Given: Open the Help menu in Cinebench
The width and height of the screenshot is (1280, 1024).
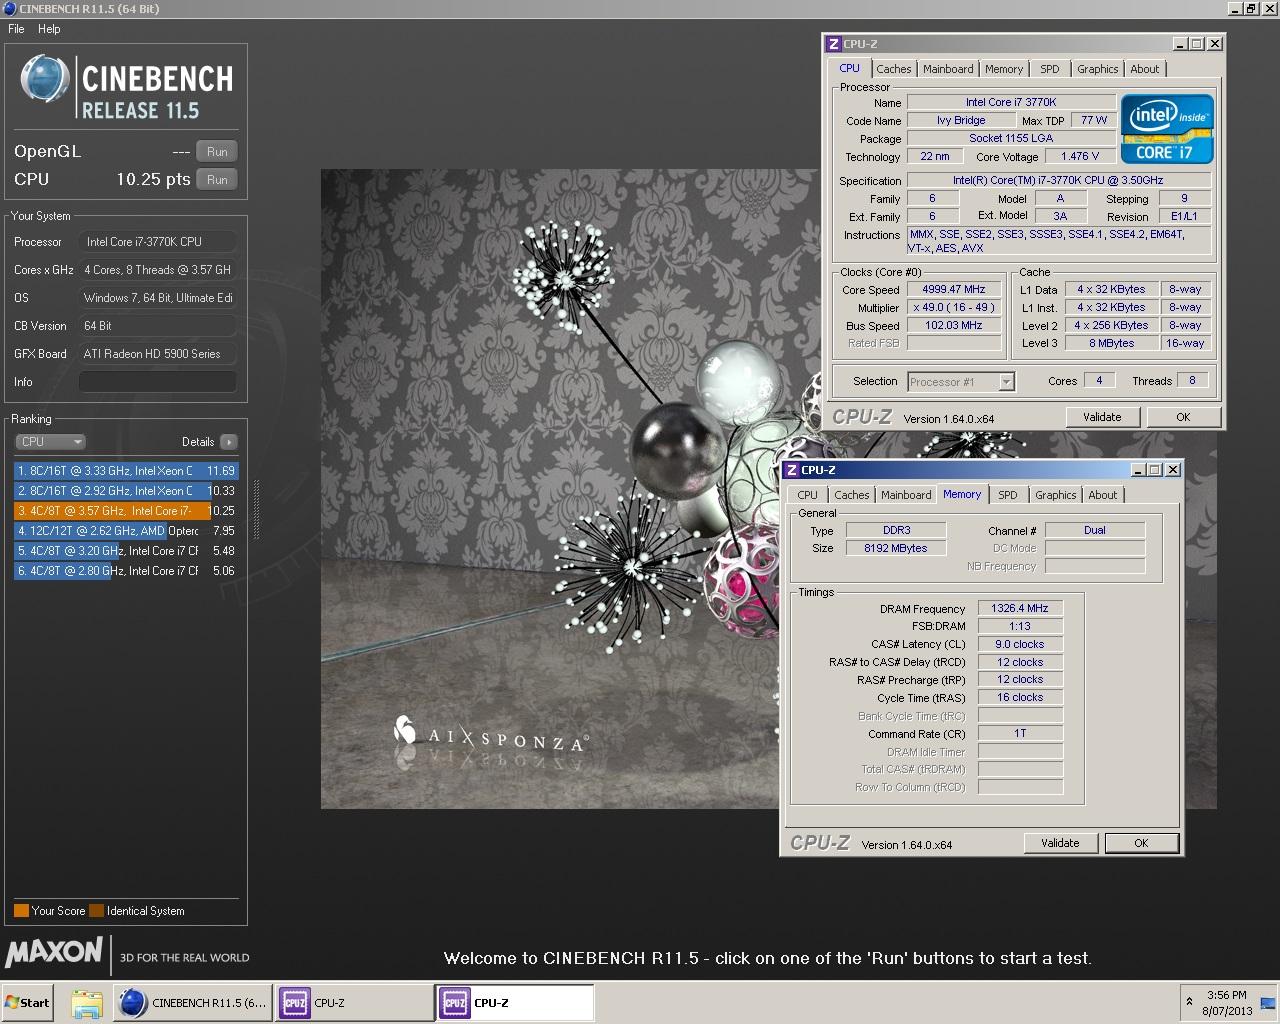Looking at the screenshot, I should [x=49, y=29].
